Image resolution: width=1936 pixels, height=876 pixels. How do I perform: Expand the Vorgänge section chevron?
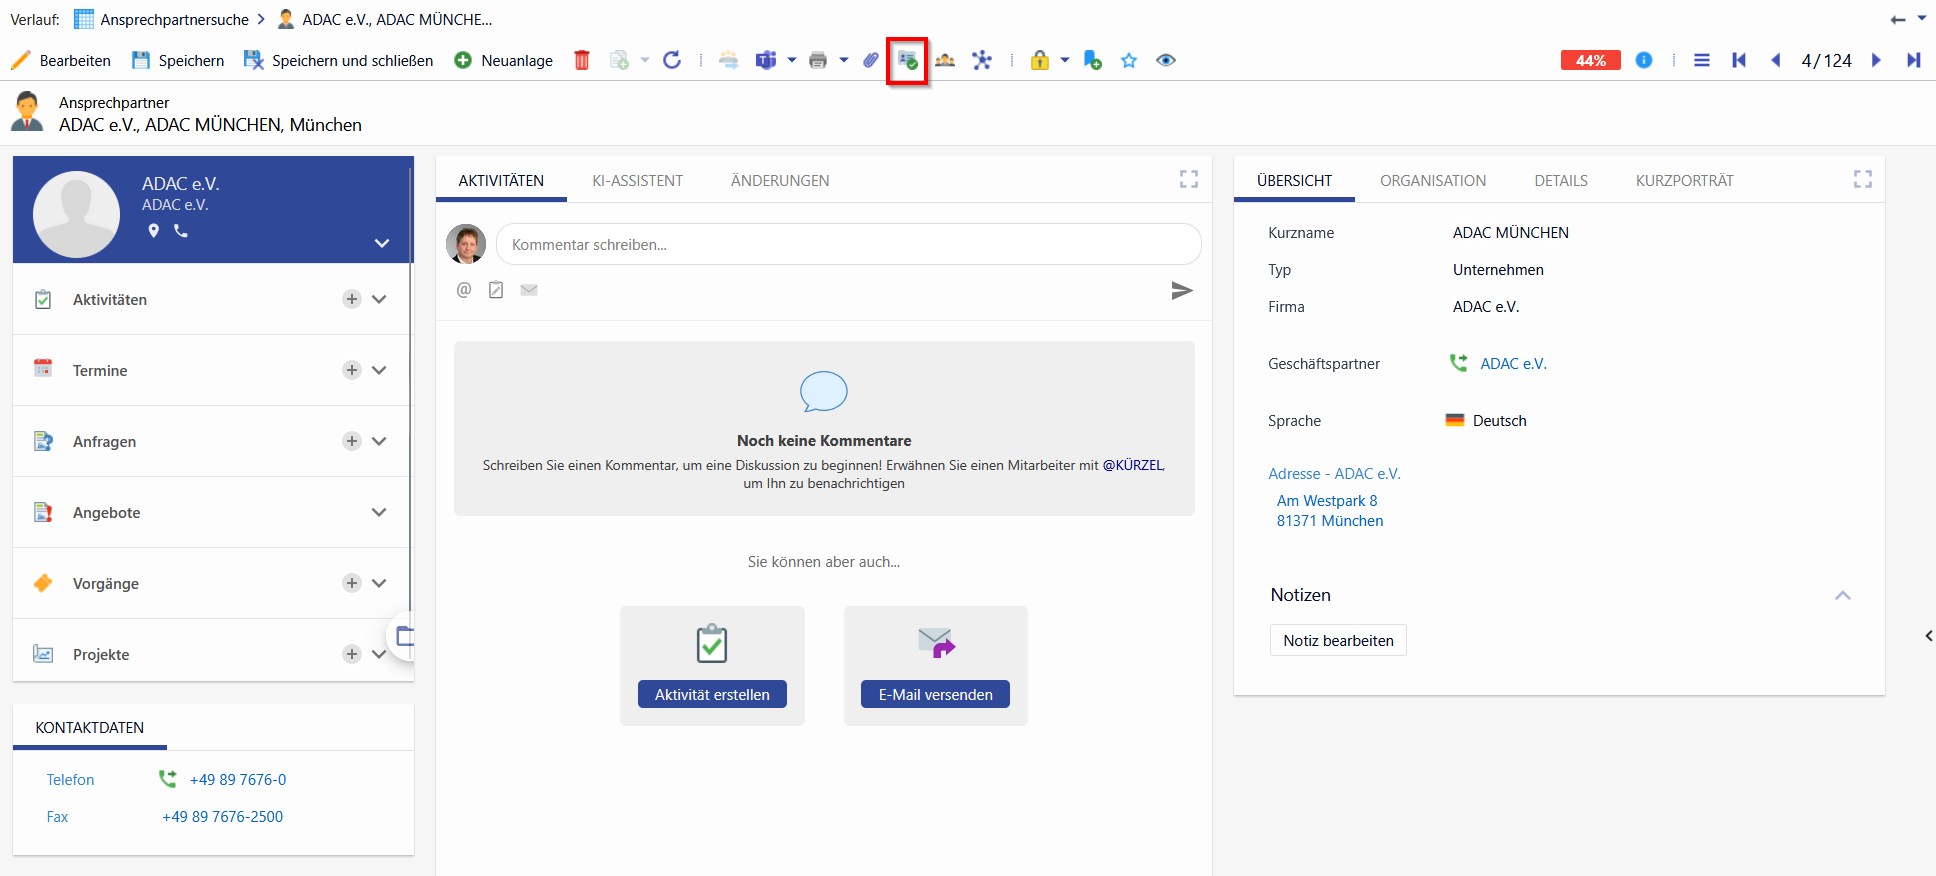(x=379, y=583)
